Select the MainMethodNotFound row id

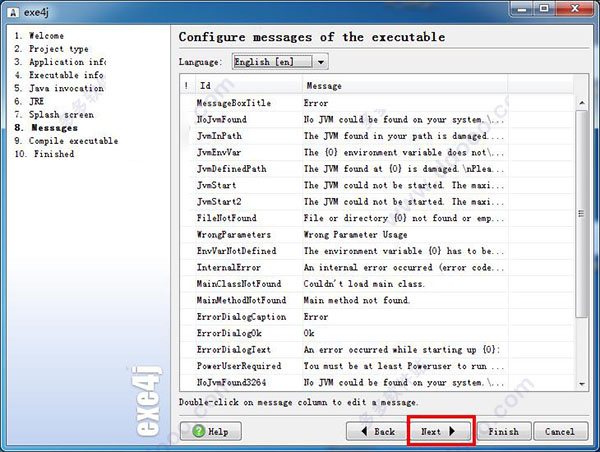241,300
